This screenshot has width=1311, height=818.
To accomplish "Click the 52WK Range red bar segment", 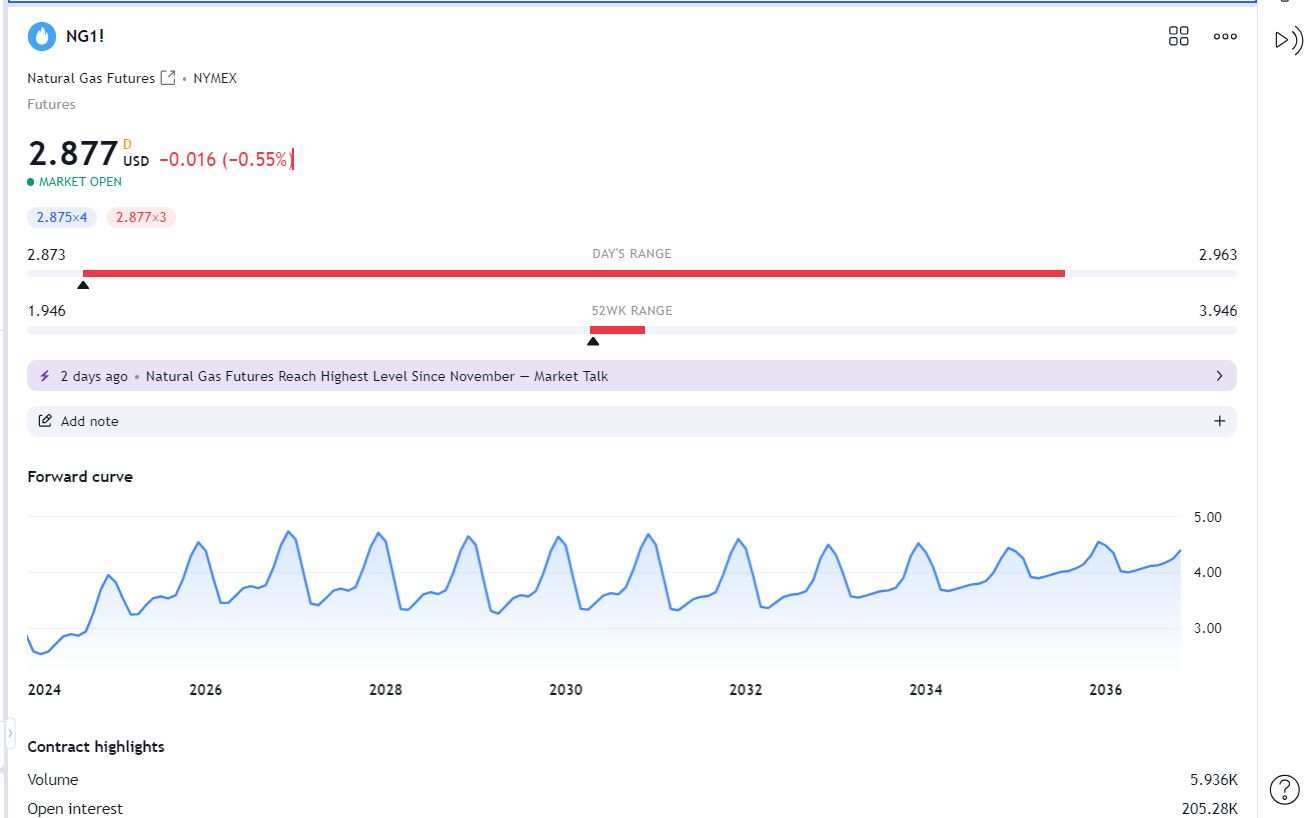I will pyautogui.click(x=617, y=330).
